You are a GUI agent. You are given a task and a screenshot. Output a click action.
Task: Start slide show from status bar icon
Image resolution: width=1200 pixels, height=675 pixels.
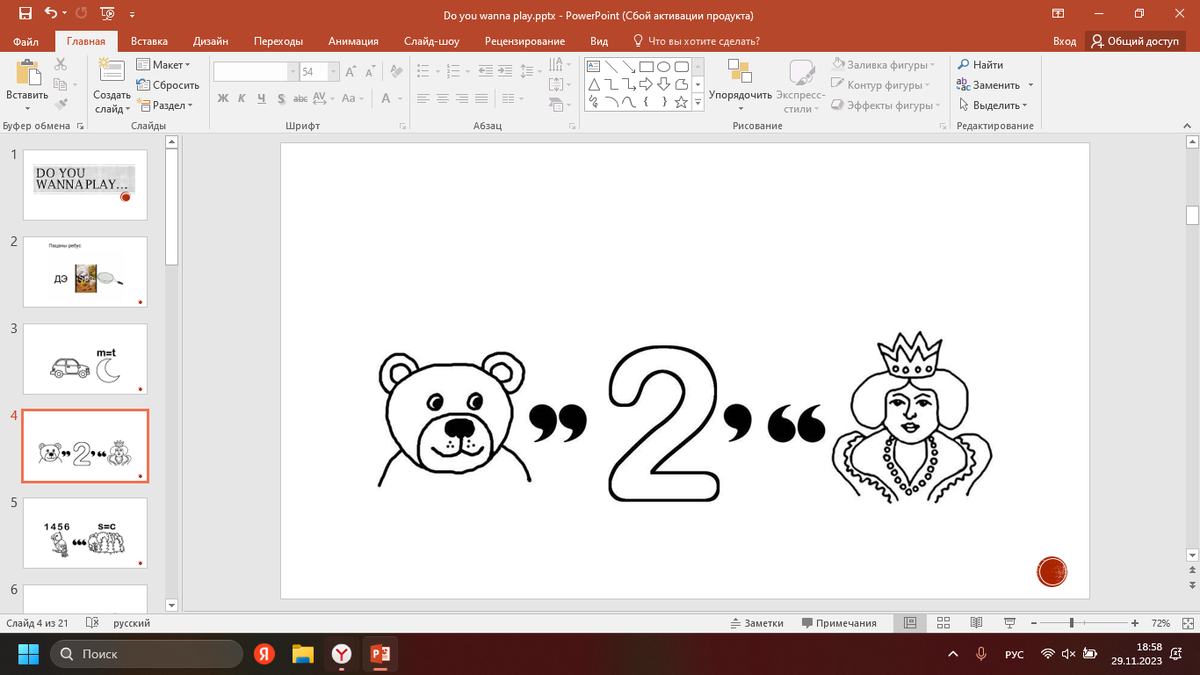pyautogui.click(x=1009, y=622)
